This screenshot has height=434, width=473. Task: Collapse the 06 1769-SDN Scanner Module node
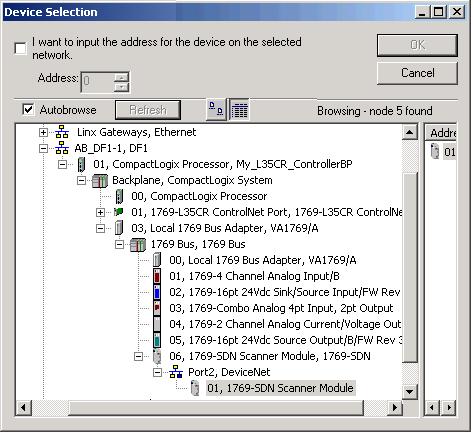(138, 356)
